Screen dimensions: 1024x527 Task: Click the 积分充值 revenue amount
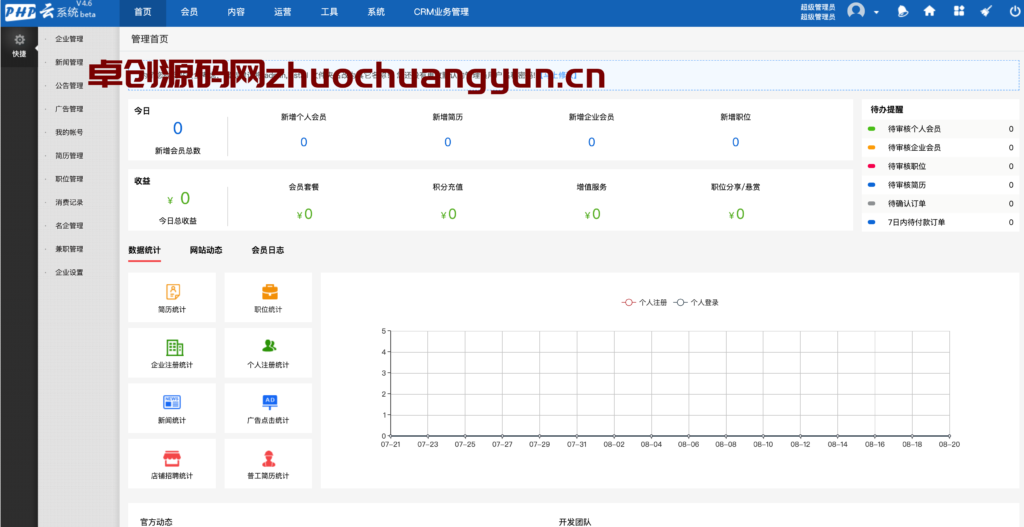coord(448,214)
